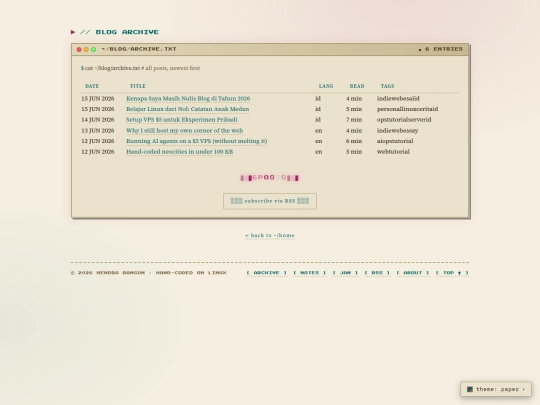540x405 pixels.
Task: Click the yellow dot in the terminal title bar
Action: click(x=86, y=50)
